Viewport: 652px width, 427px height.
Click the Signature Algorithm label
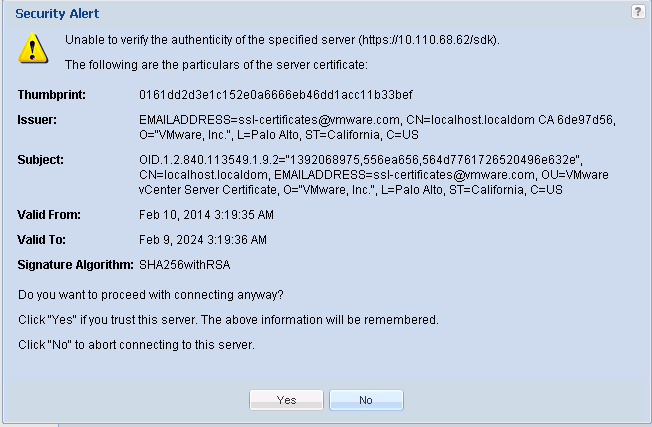75,265
